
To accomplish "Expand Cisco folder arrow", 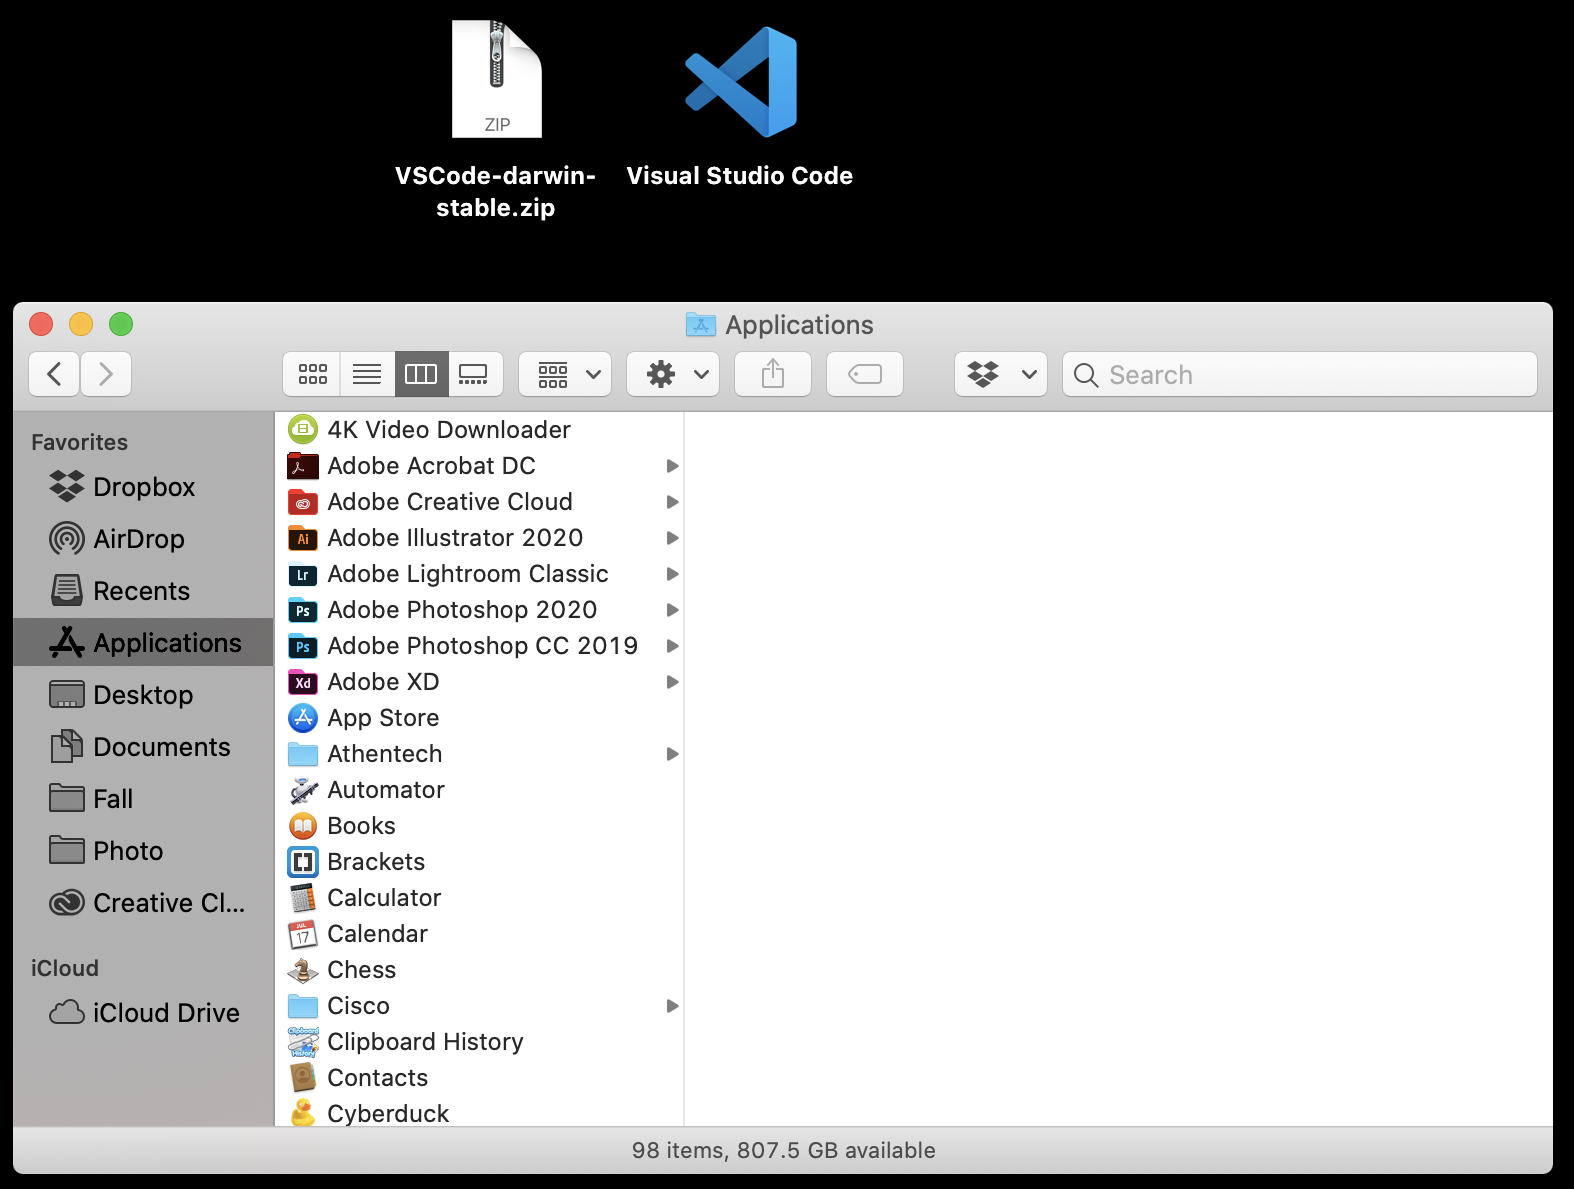I will click(x=672, y=1006).
